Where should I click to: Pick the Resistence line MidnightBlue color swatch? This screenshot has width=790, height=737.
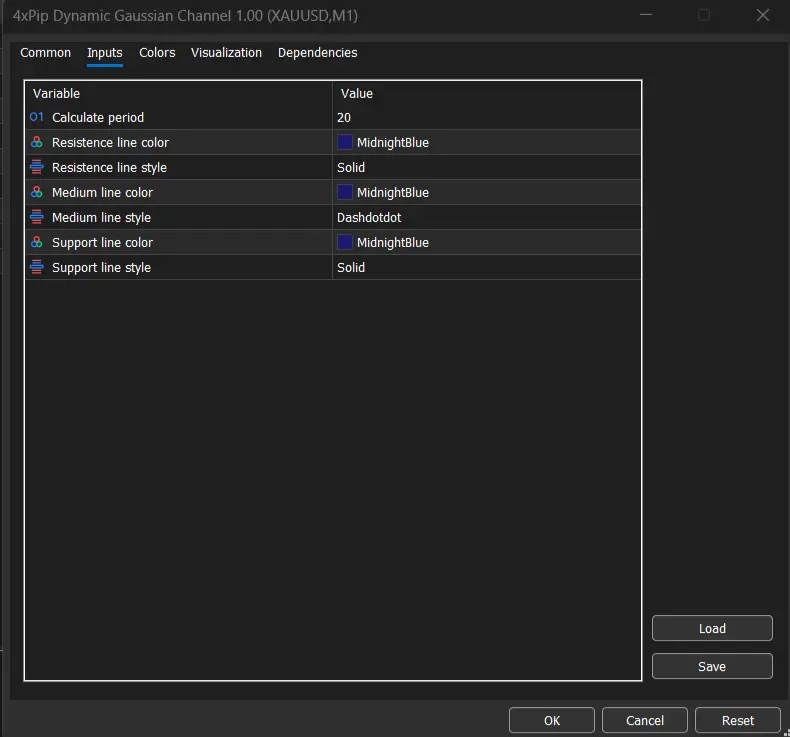pyautogui.click(x=345, y=142)
